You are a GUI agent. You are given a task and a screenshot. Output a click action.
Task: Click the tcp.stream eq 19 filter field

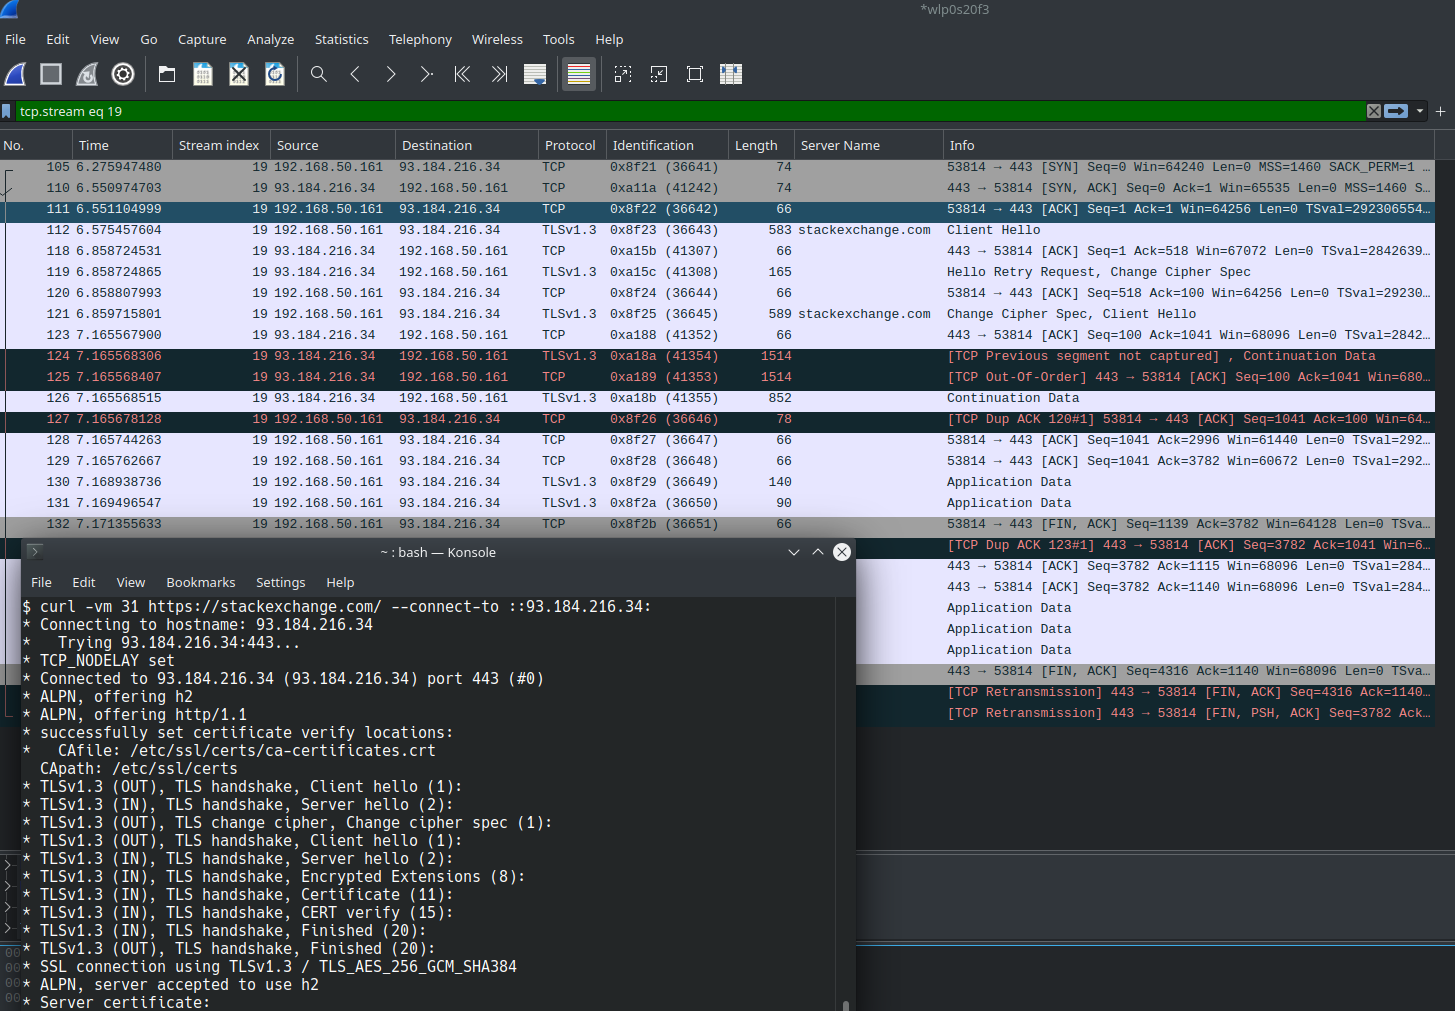click(690, 111)
